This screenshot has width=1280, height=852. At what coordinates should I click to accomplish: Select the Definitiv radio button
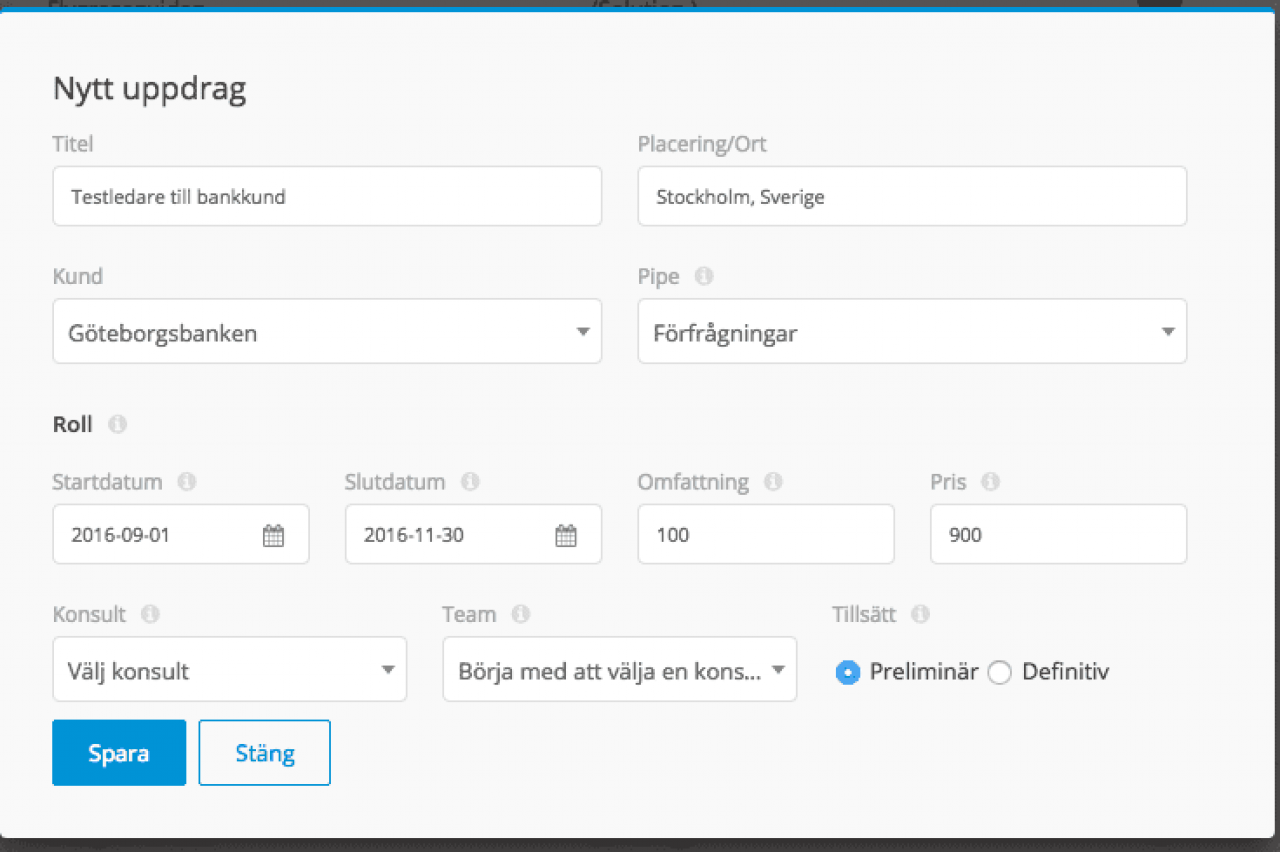click(1000, 673)
